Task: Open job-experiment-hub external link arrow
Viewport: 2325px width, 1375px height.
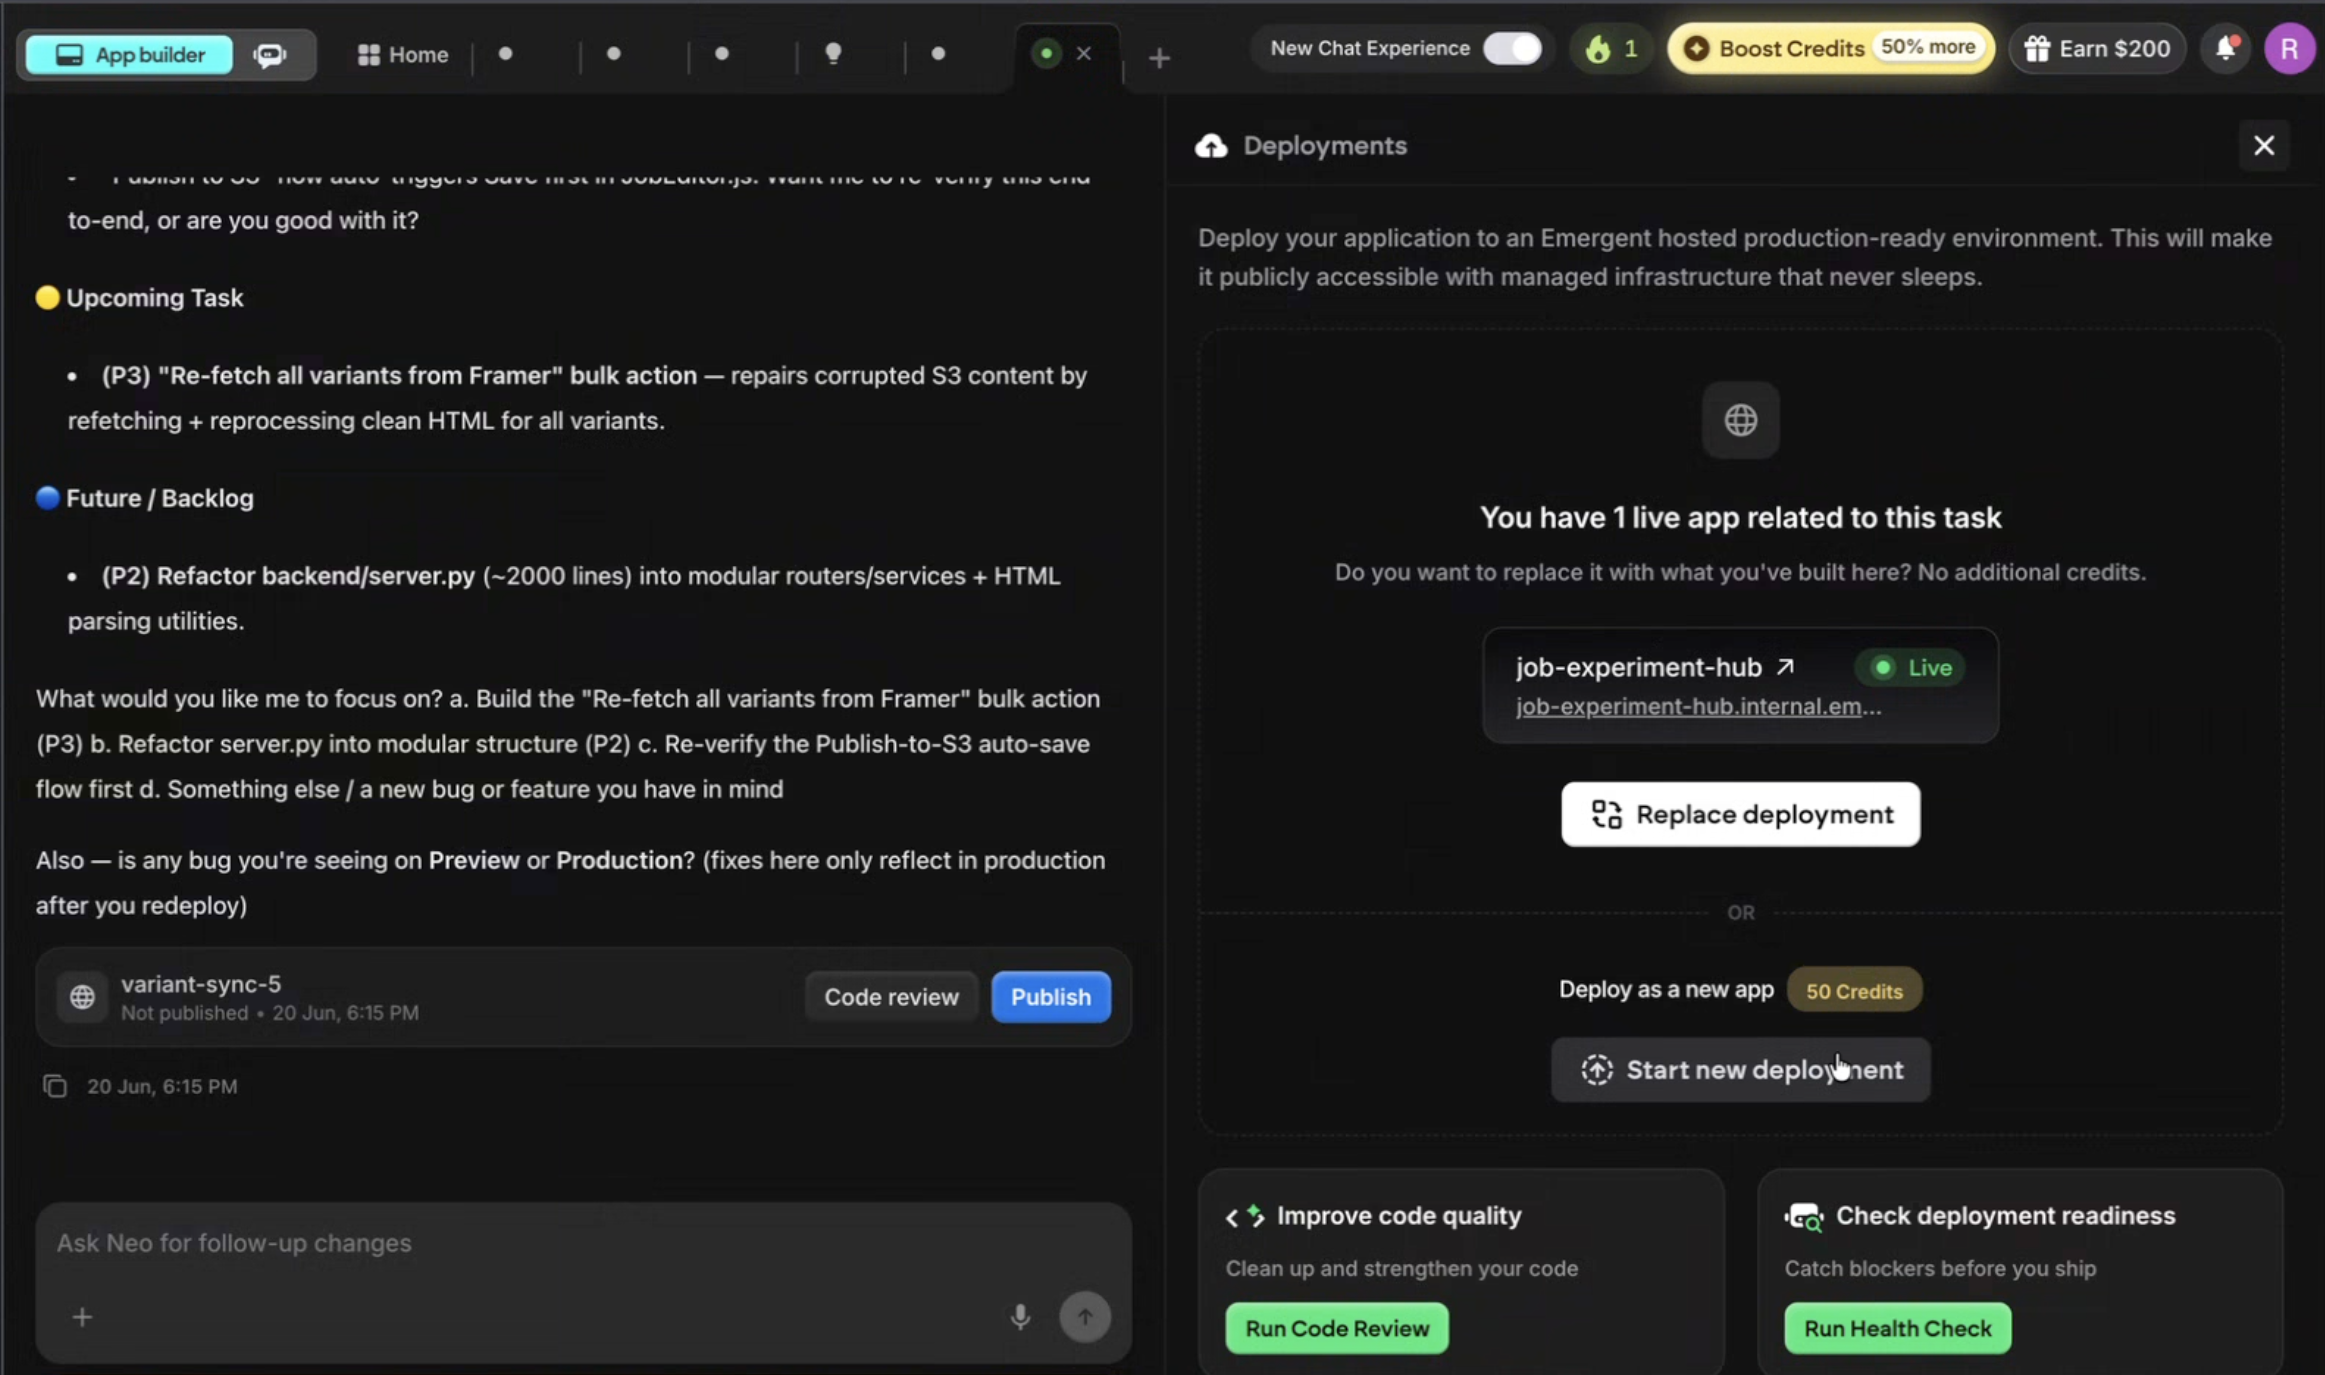Action: pos(1785,666)
